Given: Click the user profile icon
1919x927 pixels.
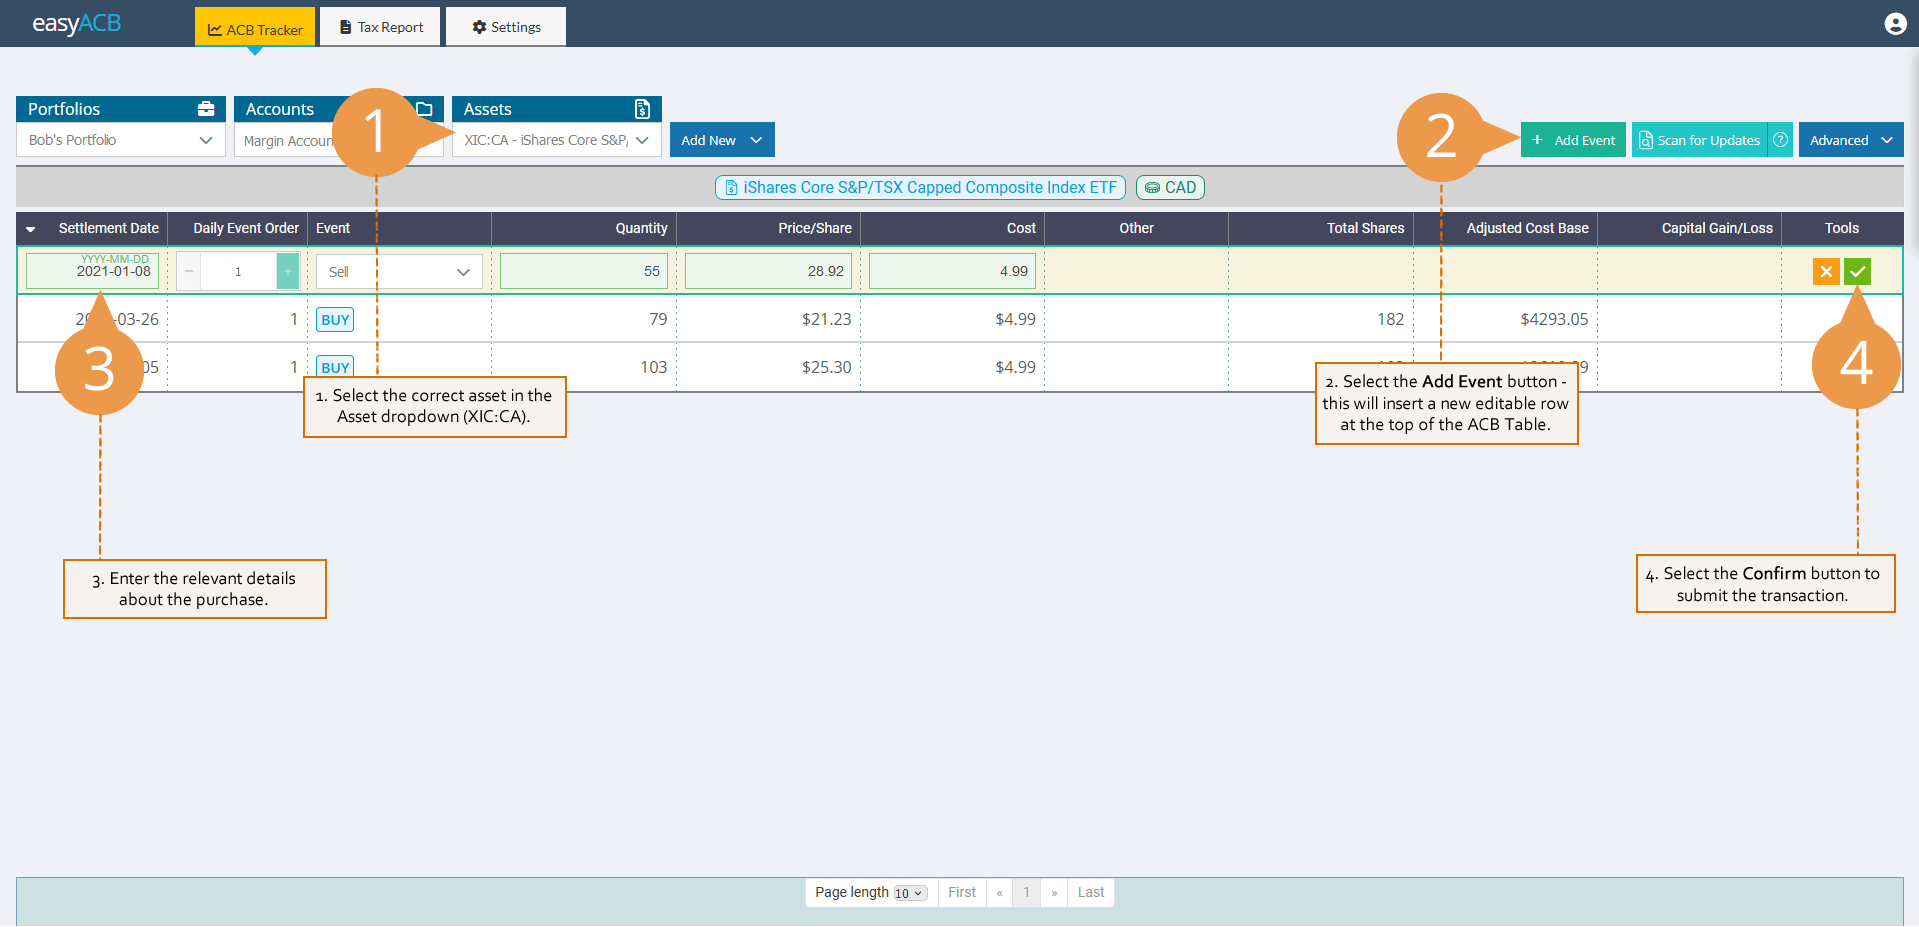Looking at the screenshot, I should click(x=1895, y=23).
